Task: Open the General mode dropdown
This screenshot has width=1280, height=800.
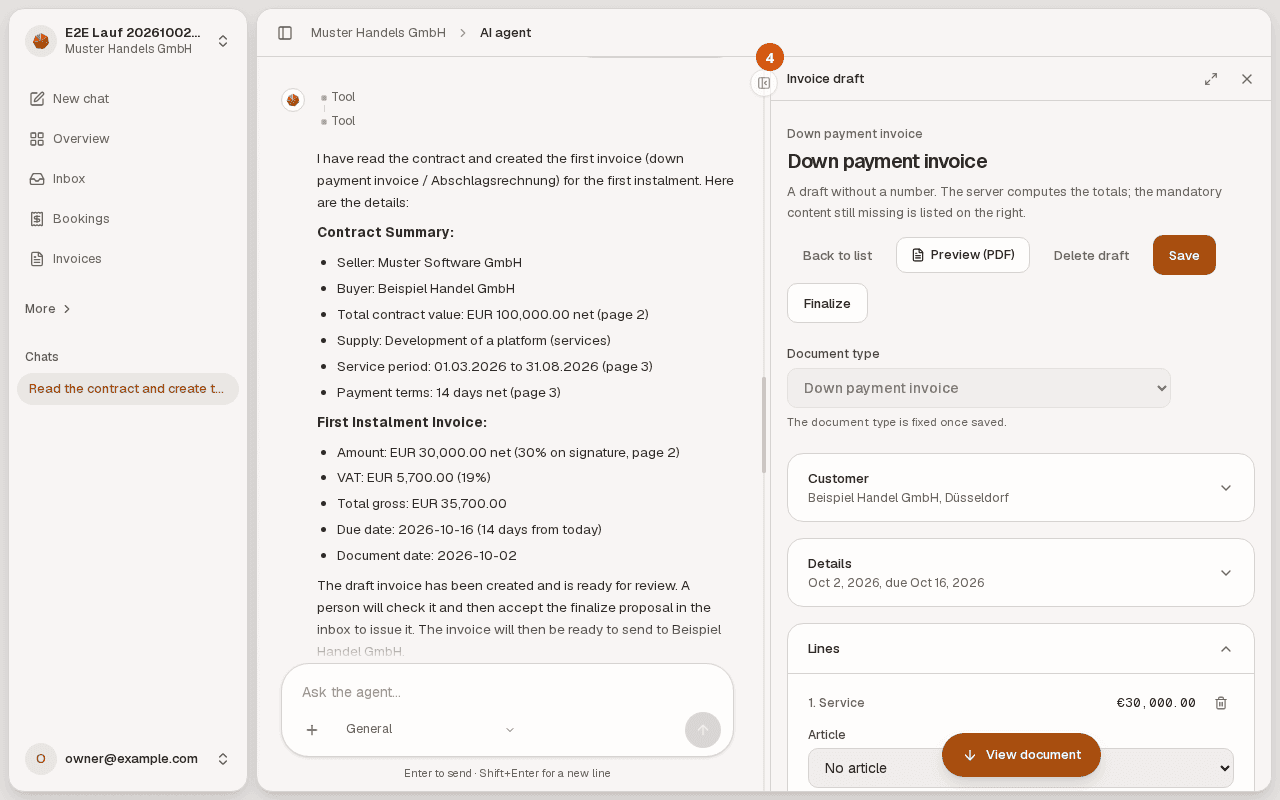Action: (431, 730)
